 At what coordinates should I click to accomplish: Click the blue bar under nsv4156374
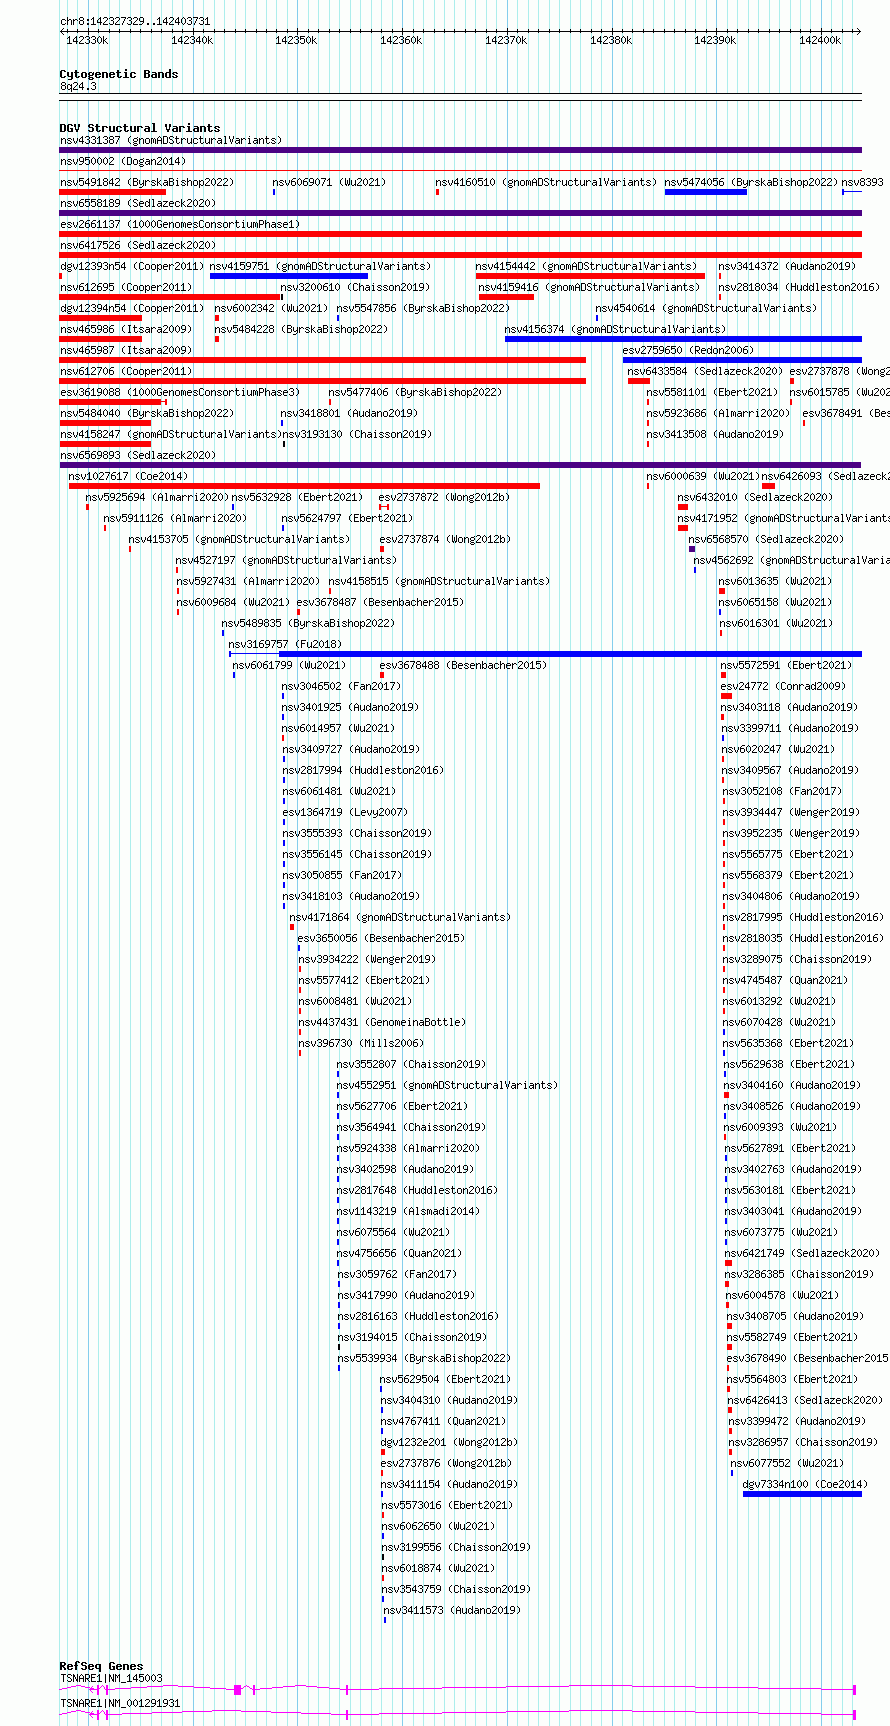pos(683,338)
